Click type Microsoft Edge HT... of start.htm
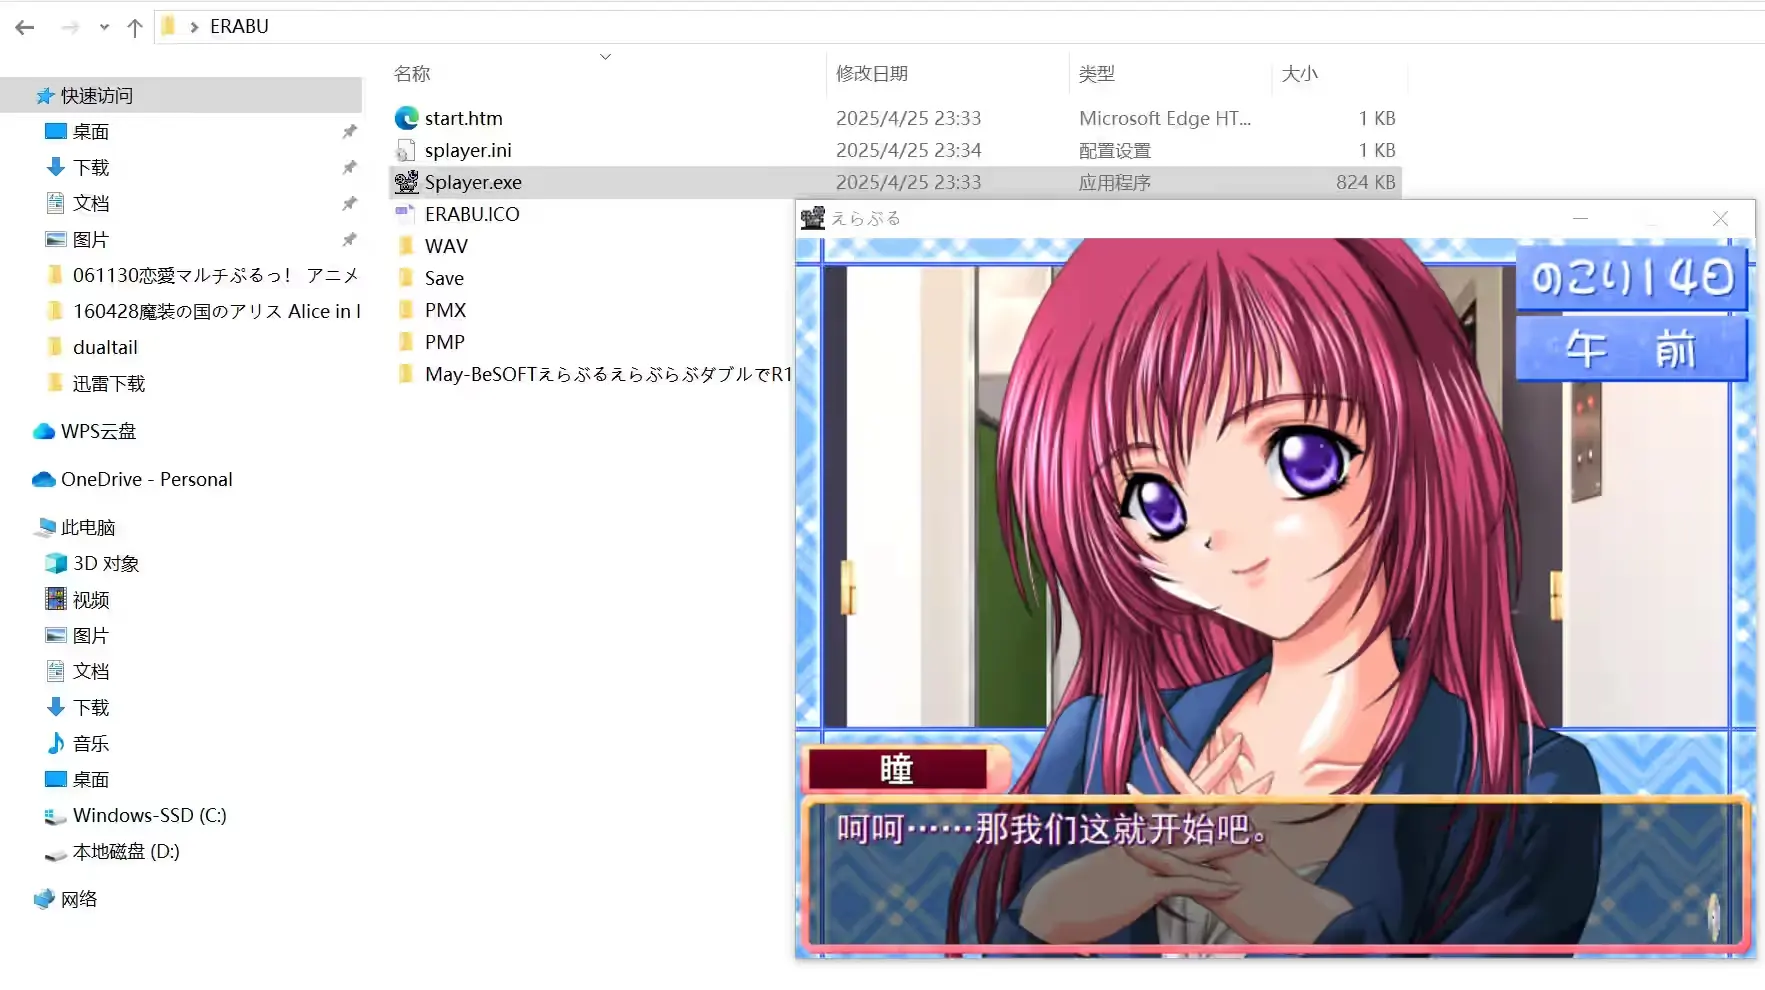Image resolution: width=1765 pixels, height=990 pixels. tap(1165, 118)
